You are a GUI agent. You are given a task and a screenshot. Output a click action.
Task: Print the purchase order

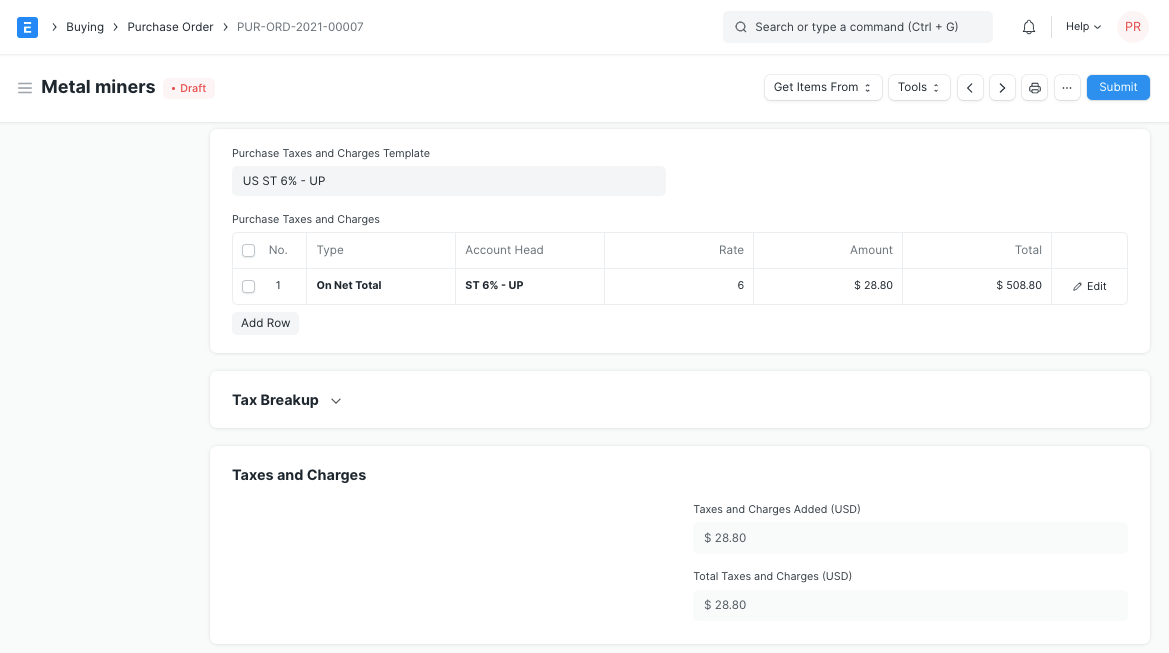pos(1034,87)
